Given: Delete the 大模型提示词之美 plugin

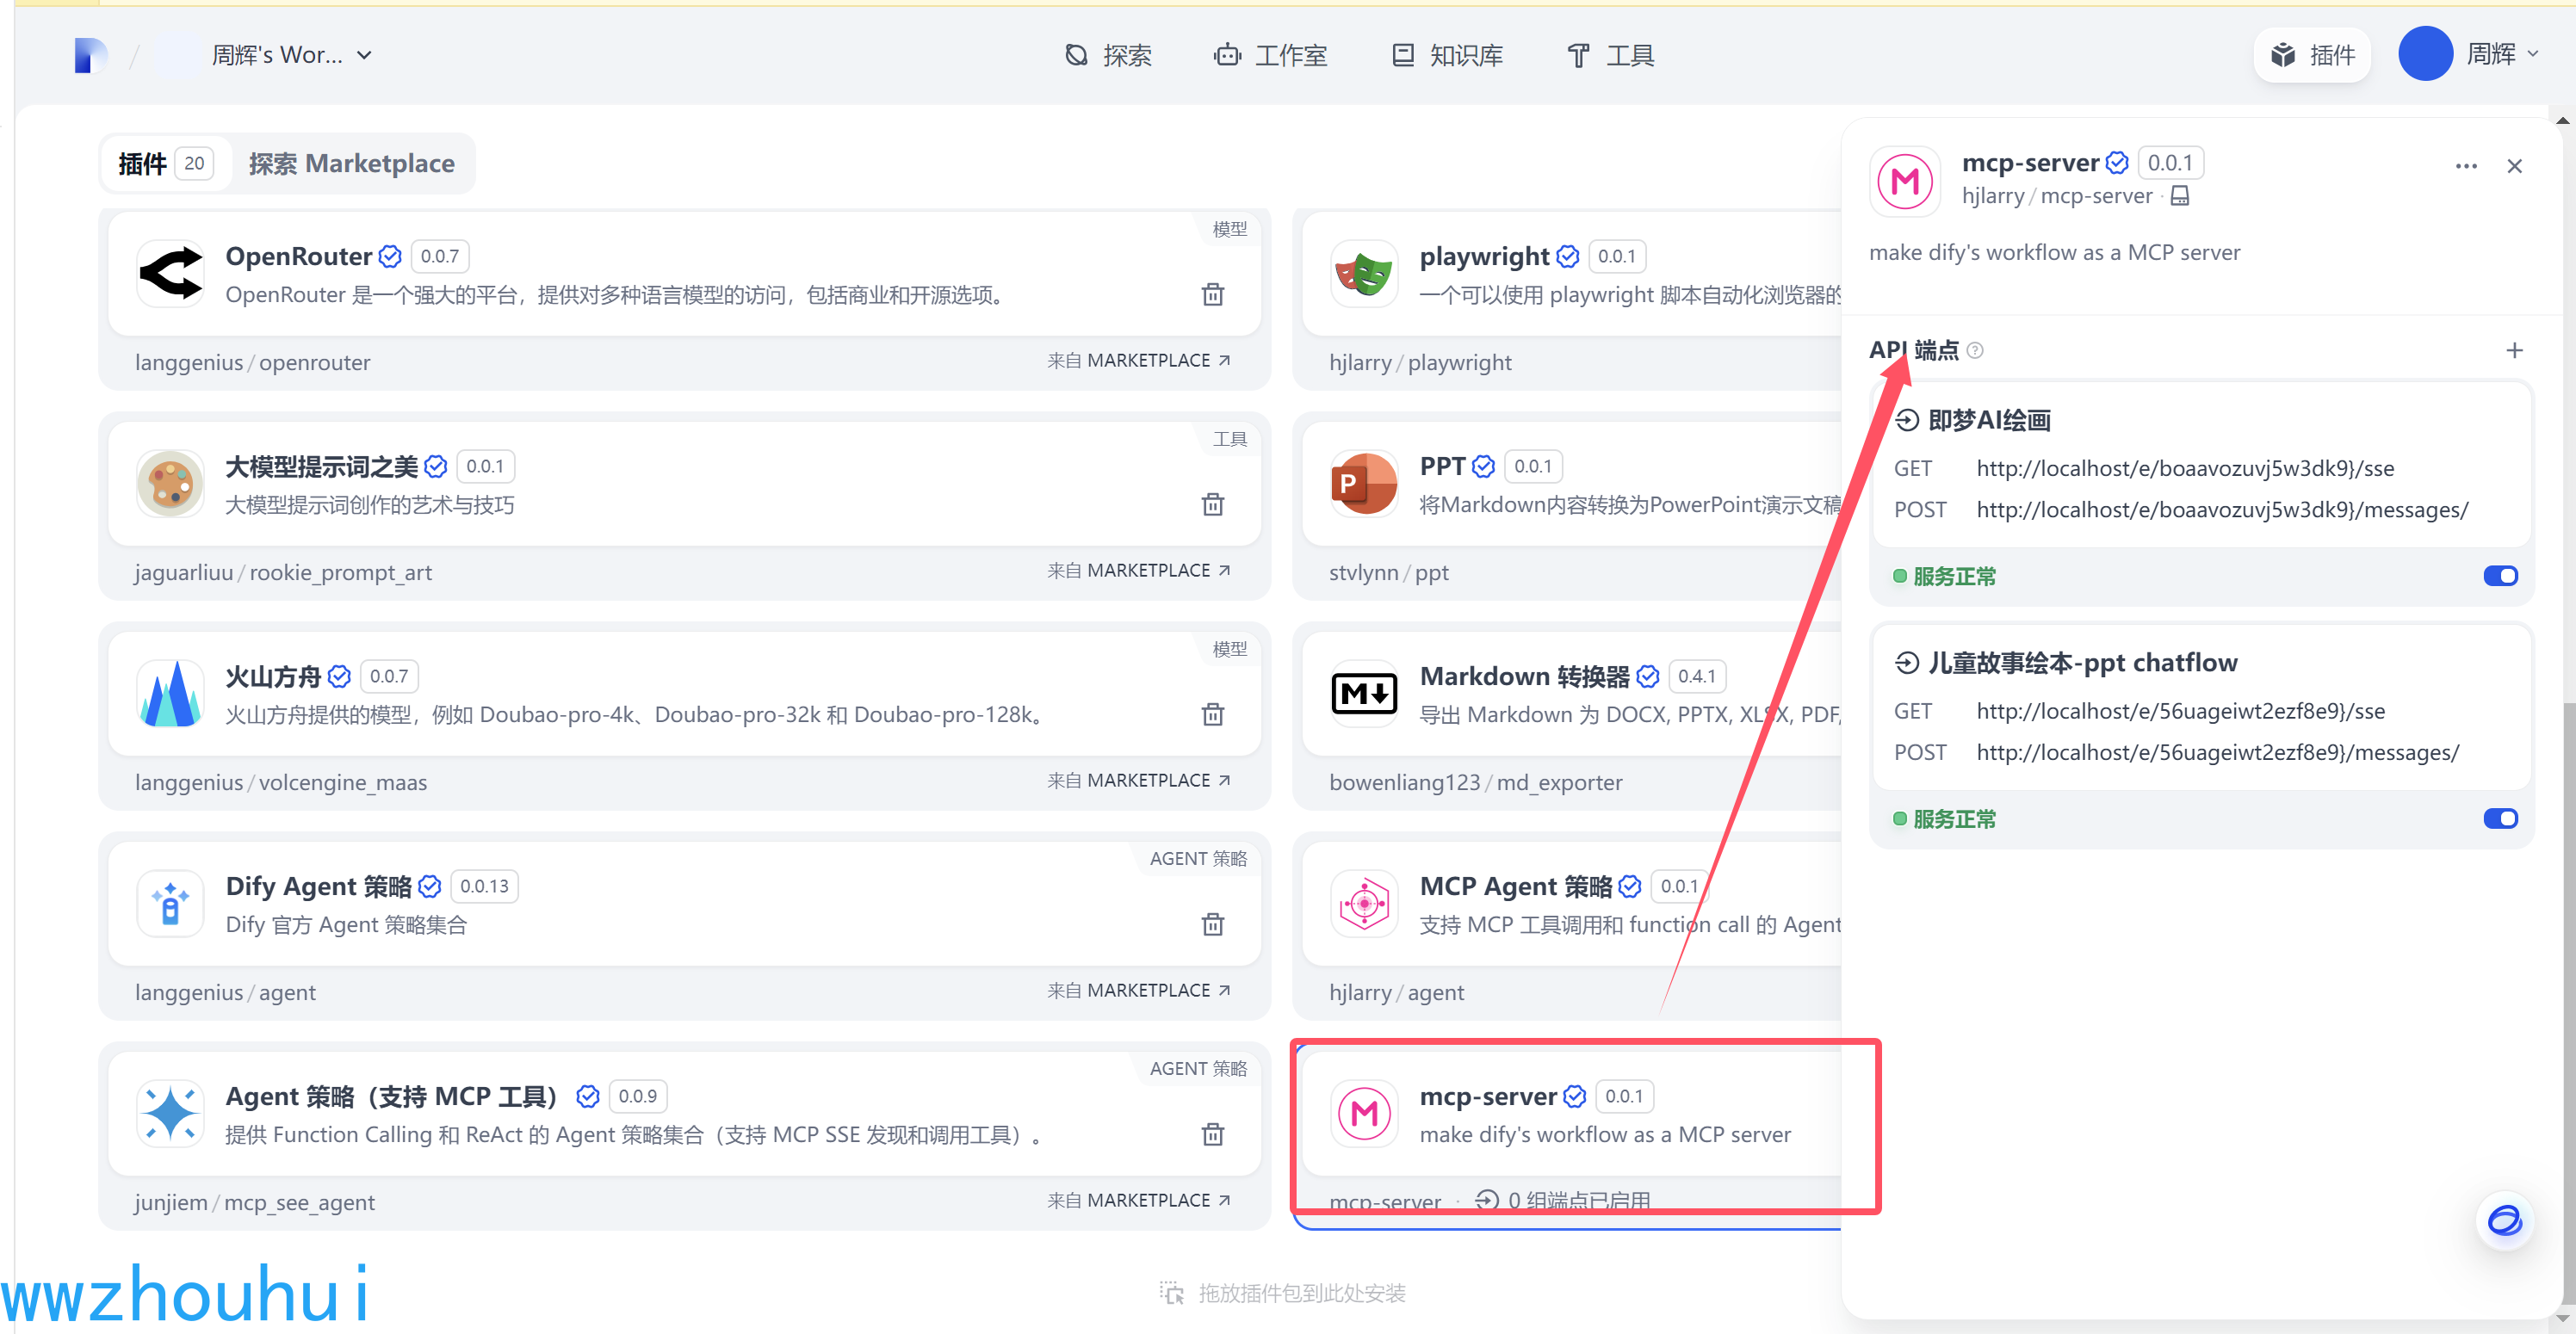Looking at the screenshot, I should [1212, 504].
